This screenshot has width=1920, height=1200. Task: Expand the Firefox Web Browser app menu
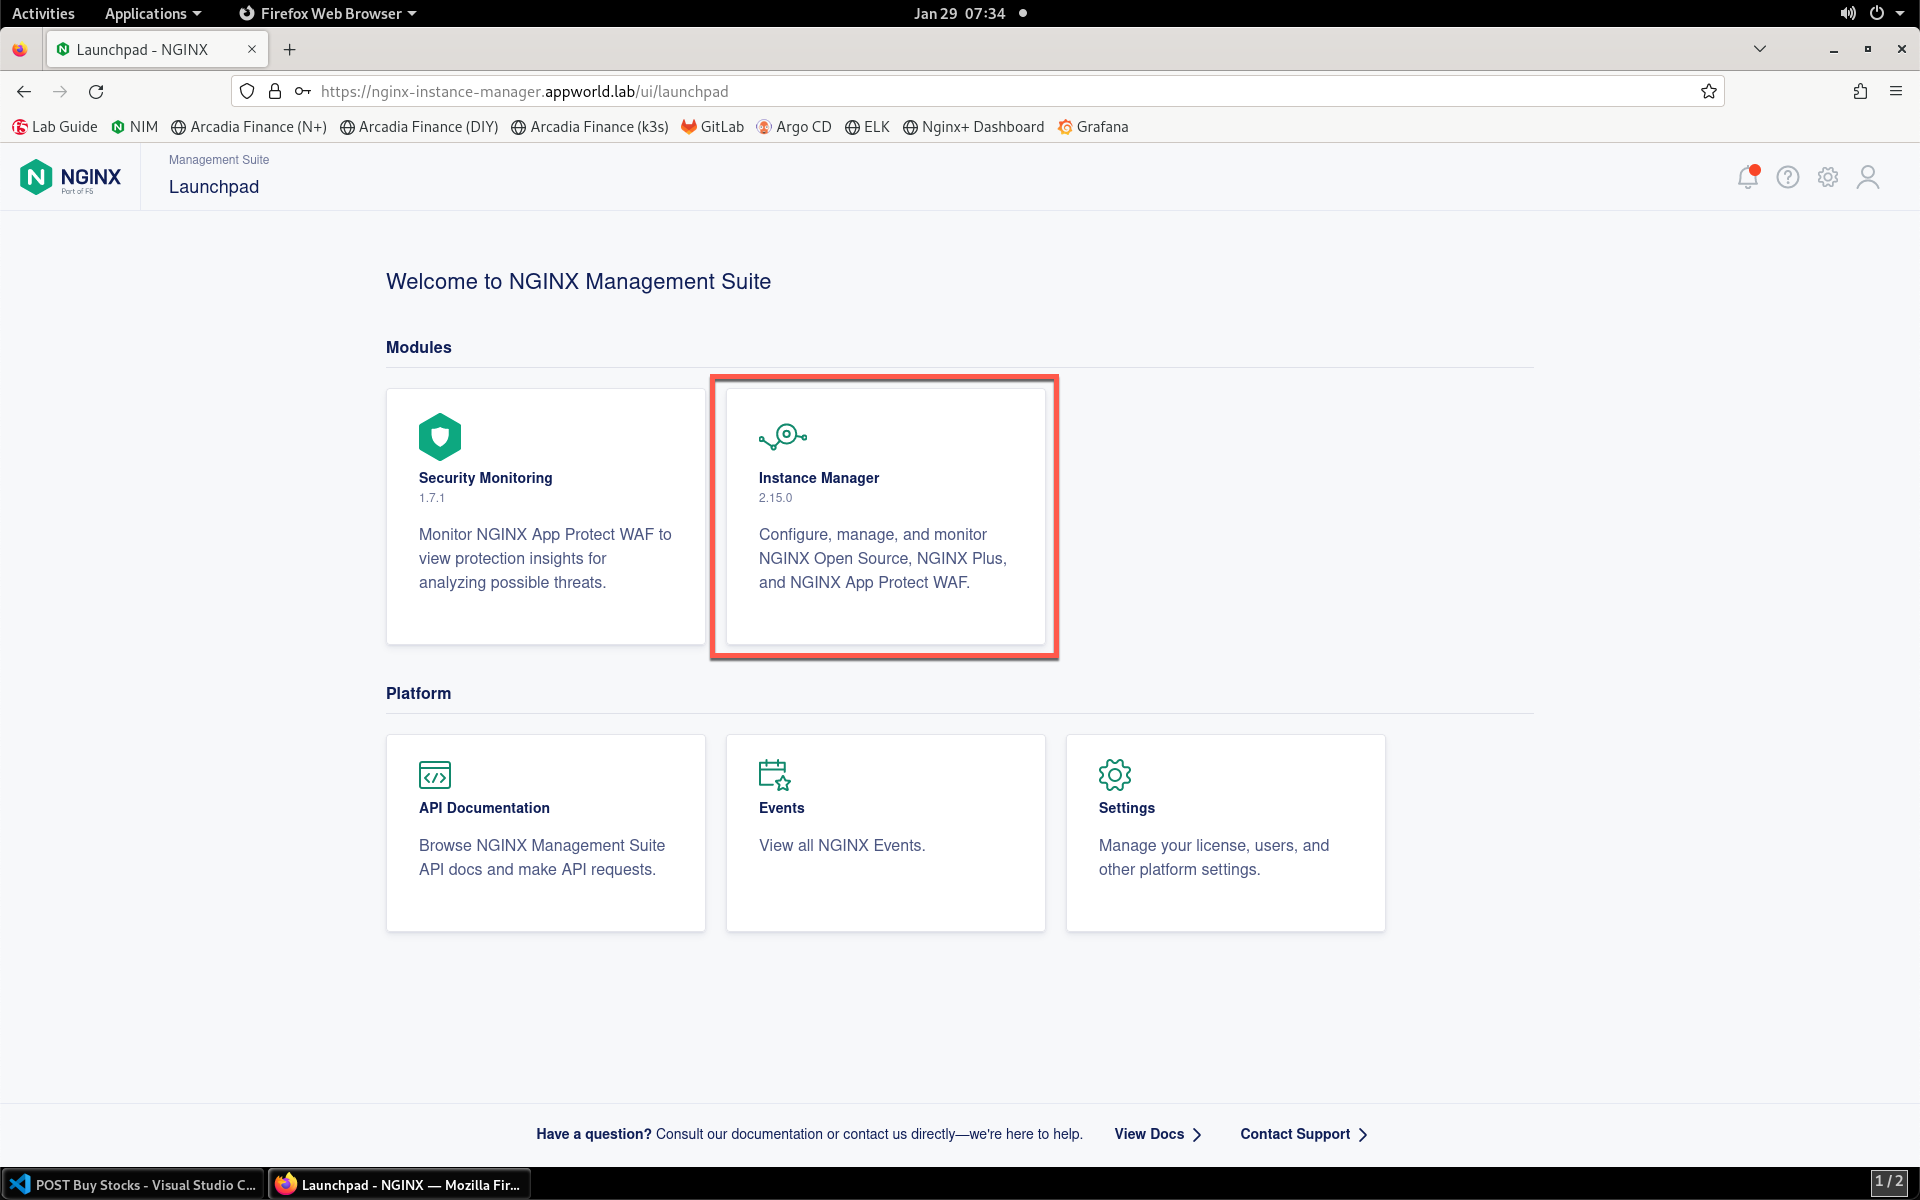click(x=328, y=13)
